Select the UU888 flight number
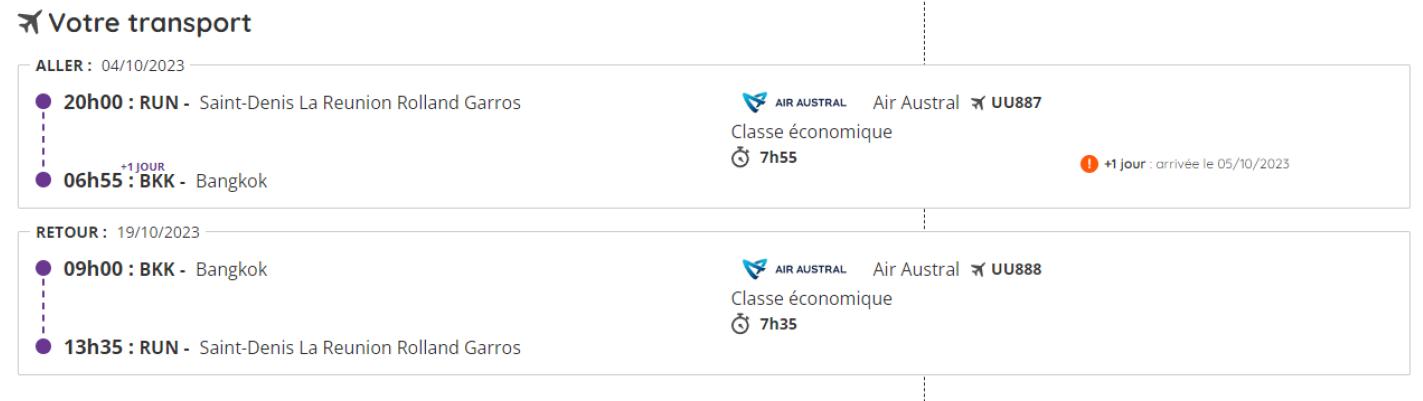The image size is (1423, 401). (x=1017, y=269)
